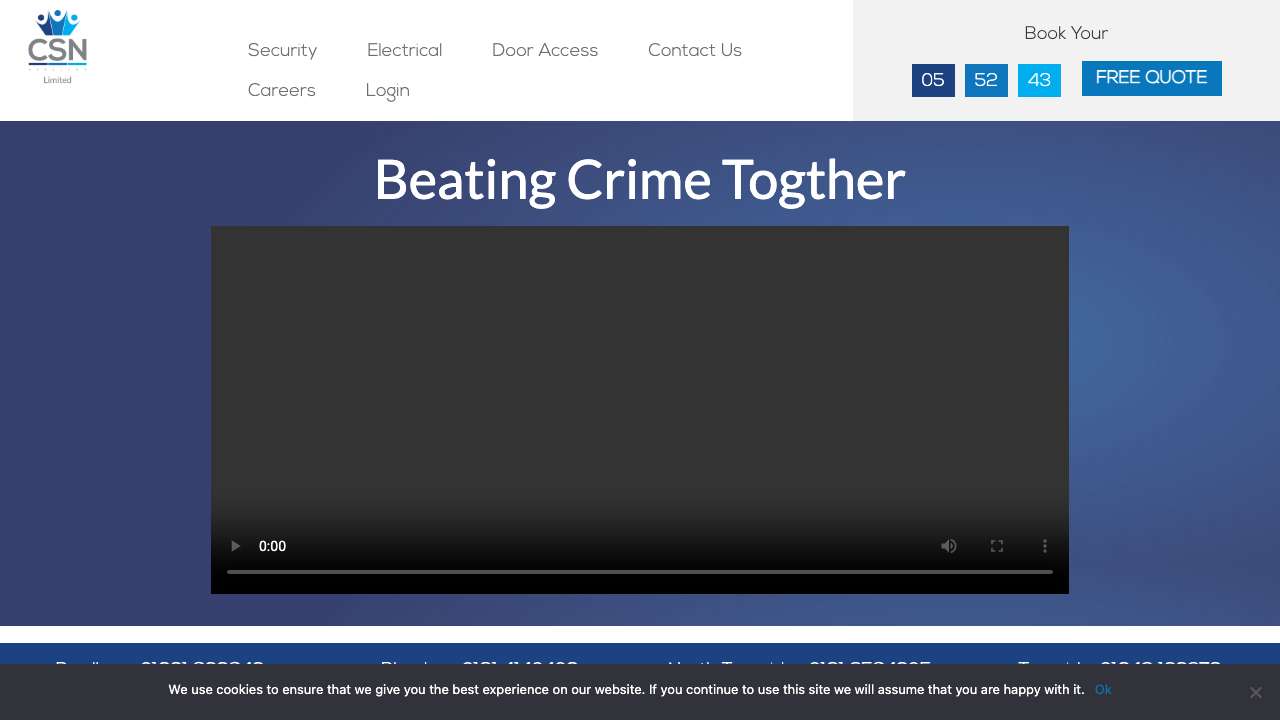This screenshot has width=1280, height=720.
Task: Click the light-blue countdown seconds box
Action: [1039, 81]
